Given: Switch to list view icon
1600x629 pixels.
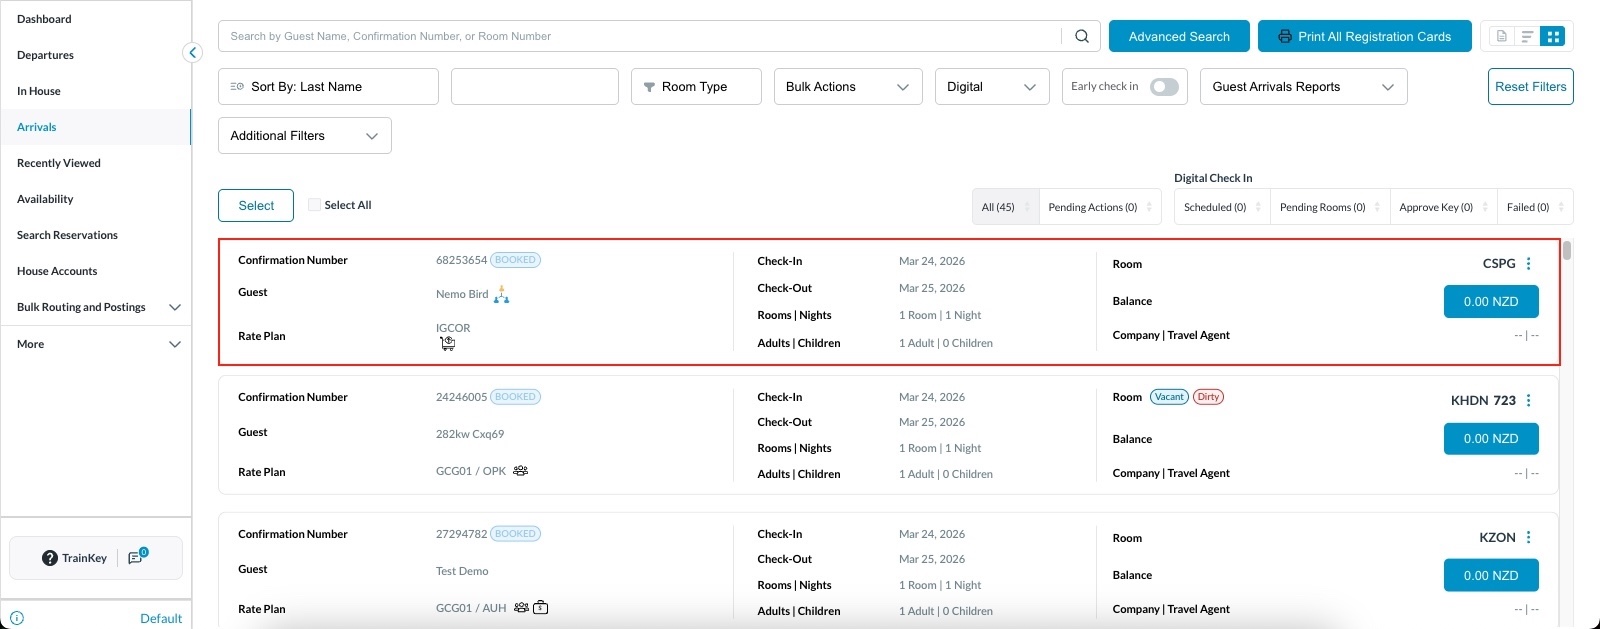Looking at the screenshot, I should [x=1527, y=36].
